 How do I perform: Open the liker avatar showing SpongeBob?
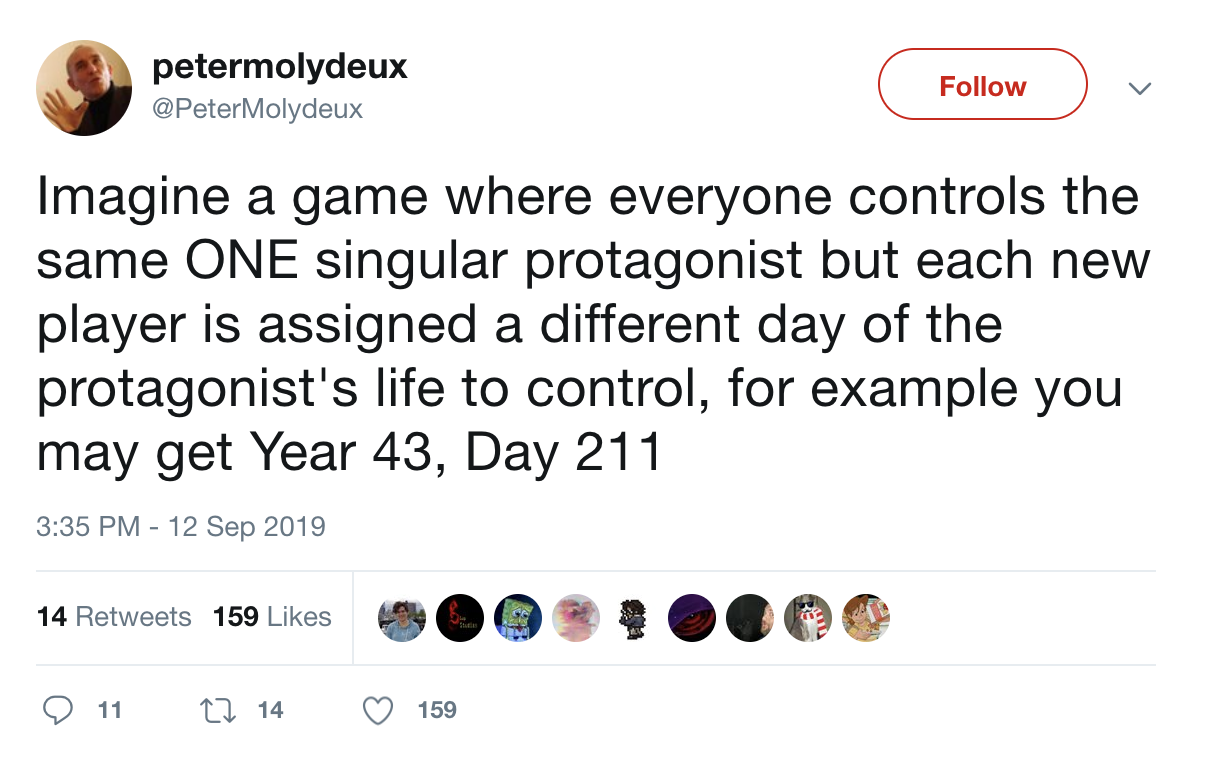coord(518,618)
